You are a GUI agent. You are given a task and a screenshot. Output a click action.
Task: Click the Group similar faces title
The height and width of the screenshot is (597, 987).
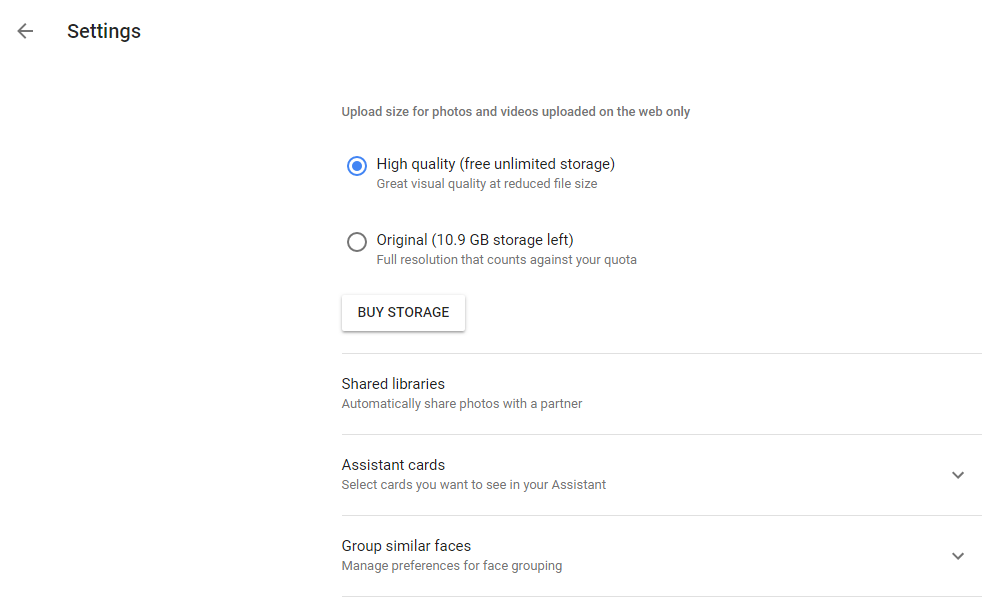406,546
